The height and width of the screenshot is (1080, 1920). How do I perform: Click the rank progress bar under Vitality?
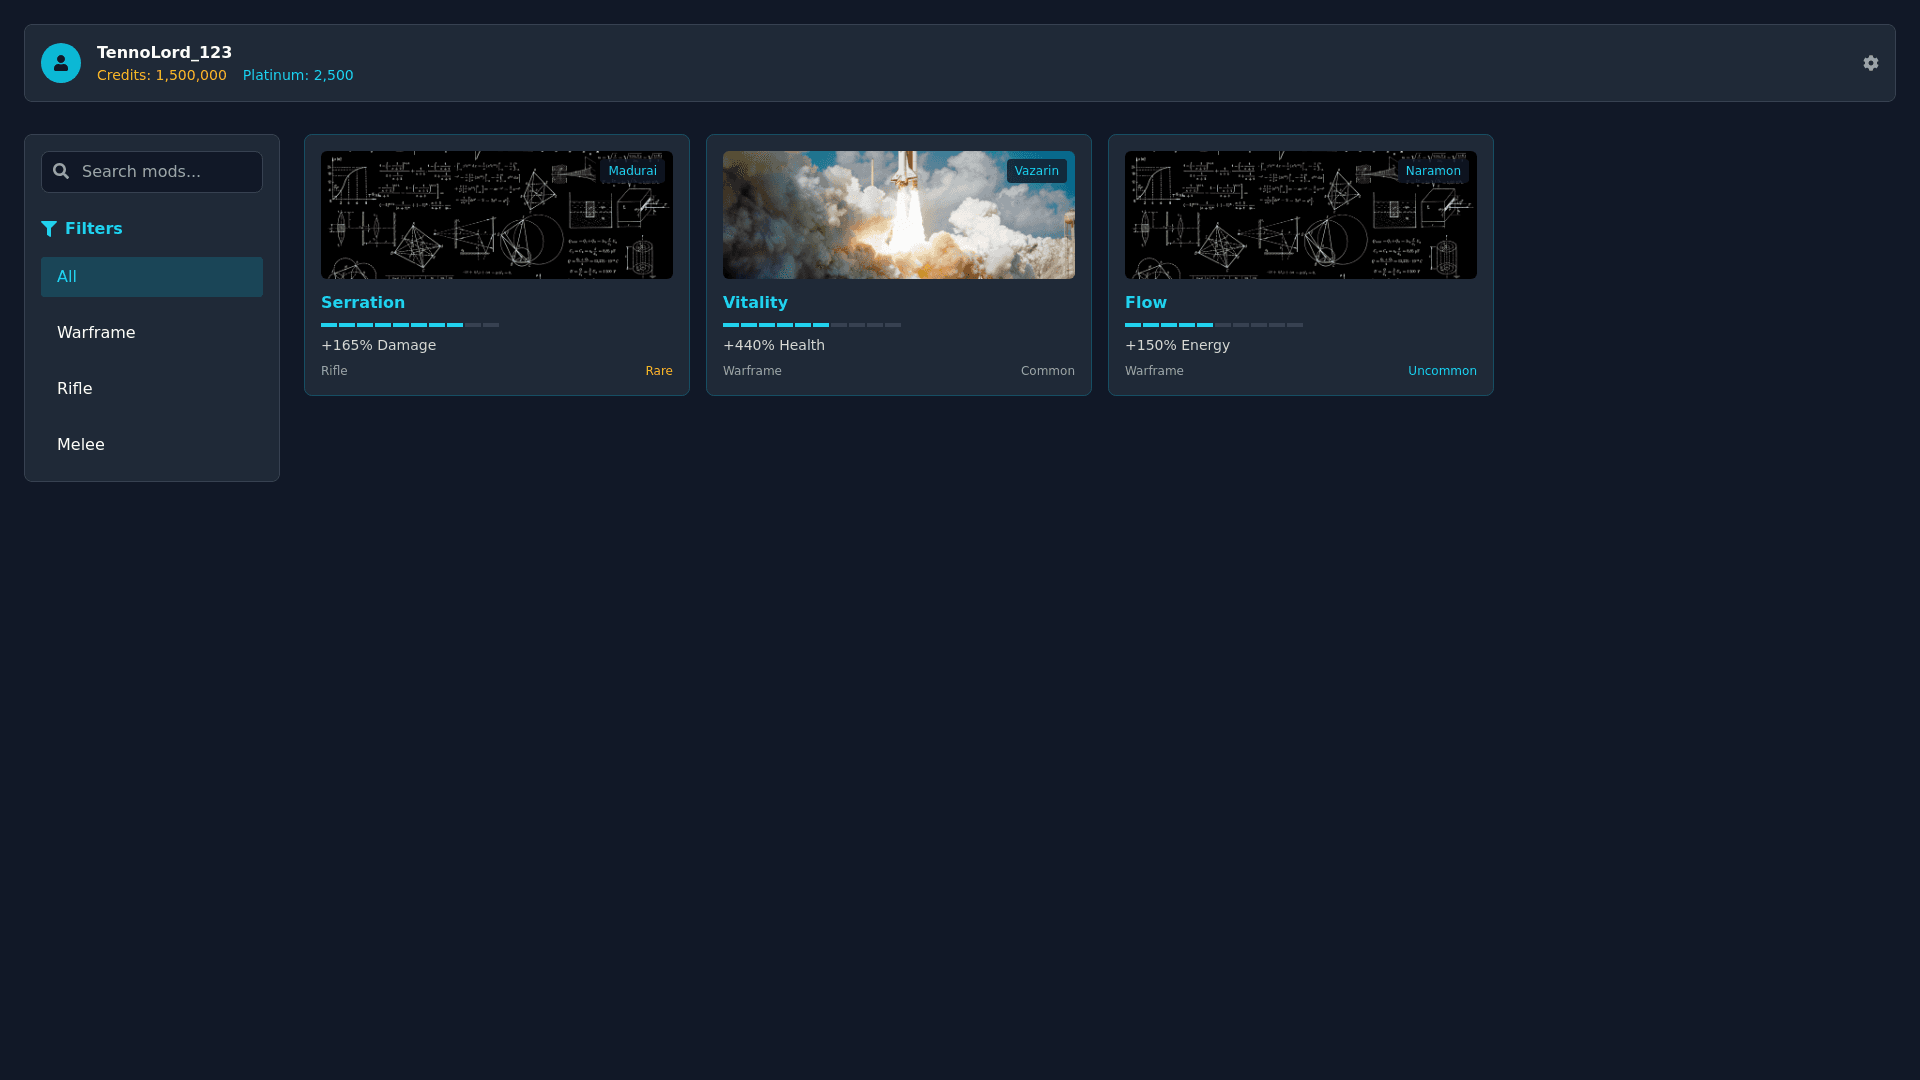click(x=811, y=325)
